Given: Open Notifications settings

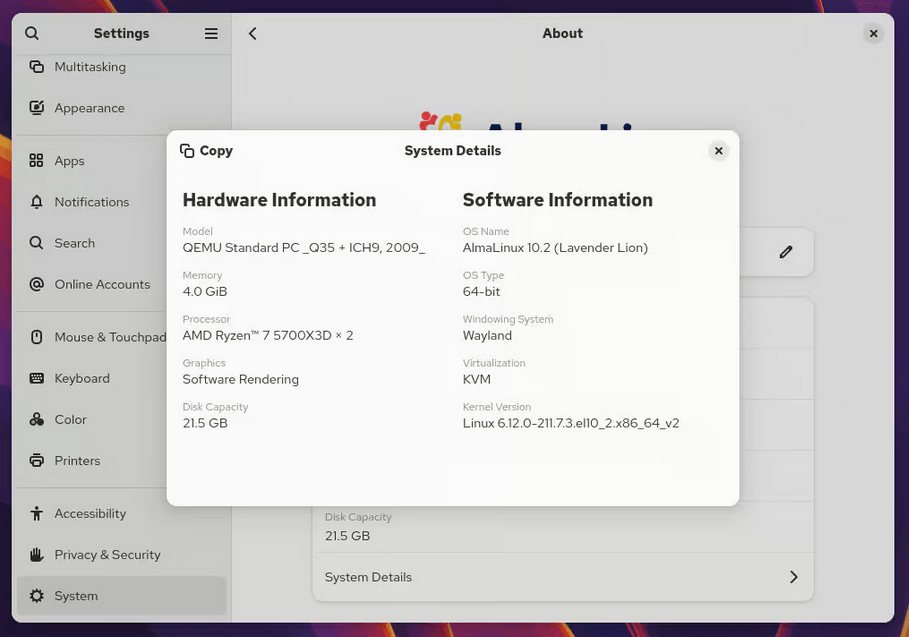Looking at the screenshot, I should 121,202.
